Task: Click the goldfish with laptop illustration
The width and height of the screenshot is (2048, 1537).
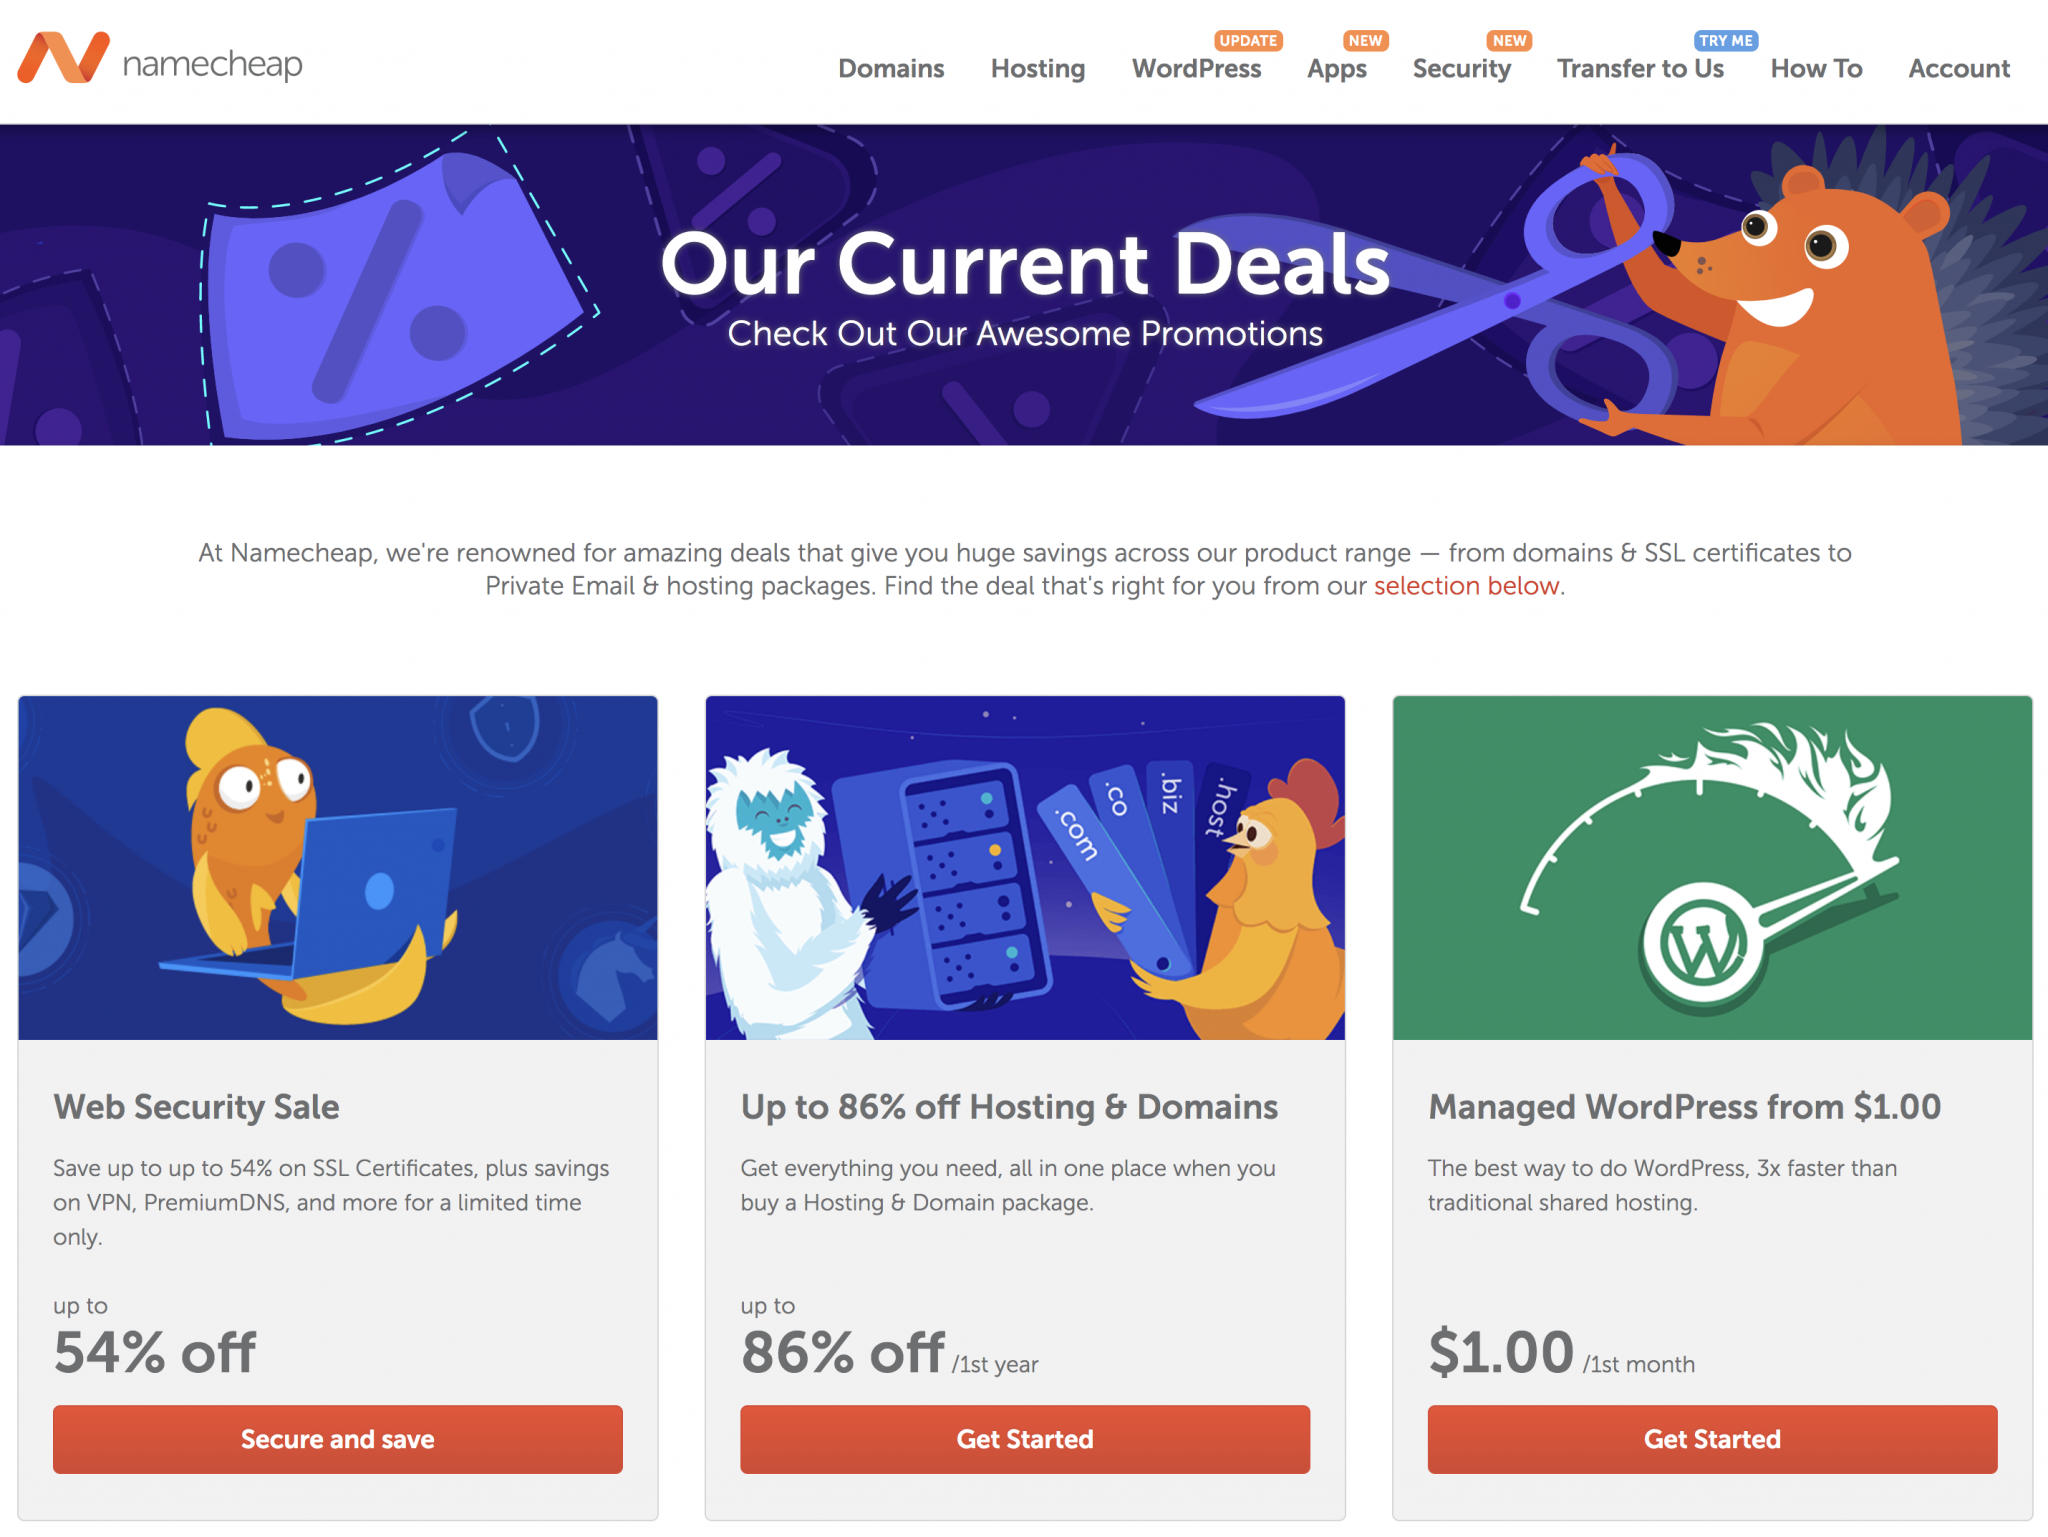Action: pos(337,867)
